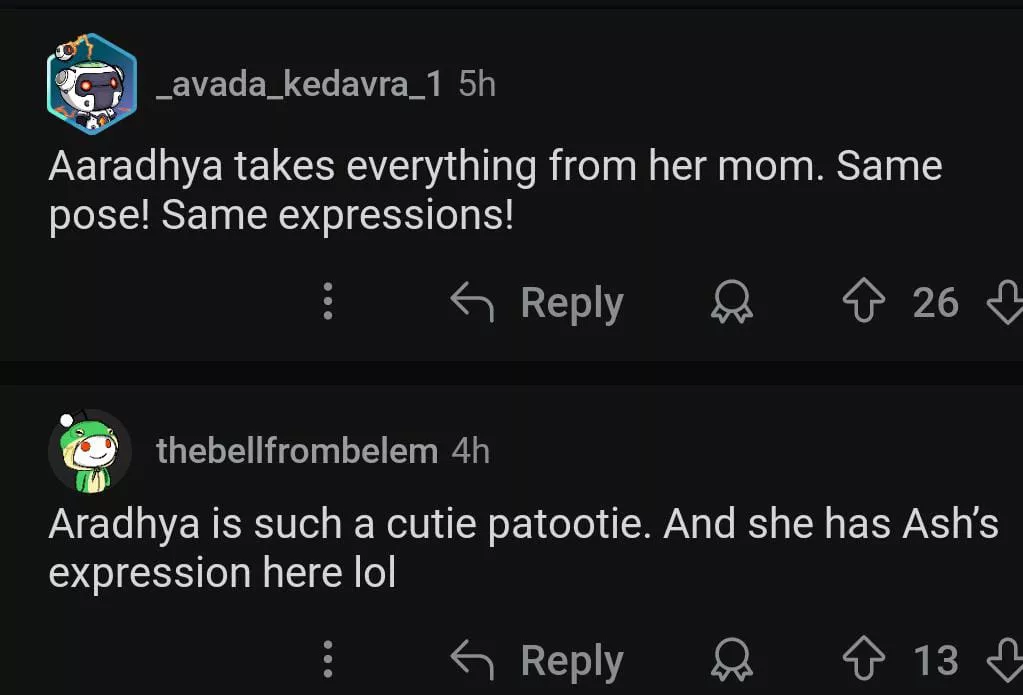Screen dimensions: 1023x695
Task: Give an award to _avada_kedavra_1's comment
Action: (731, 302)
